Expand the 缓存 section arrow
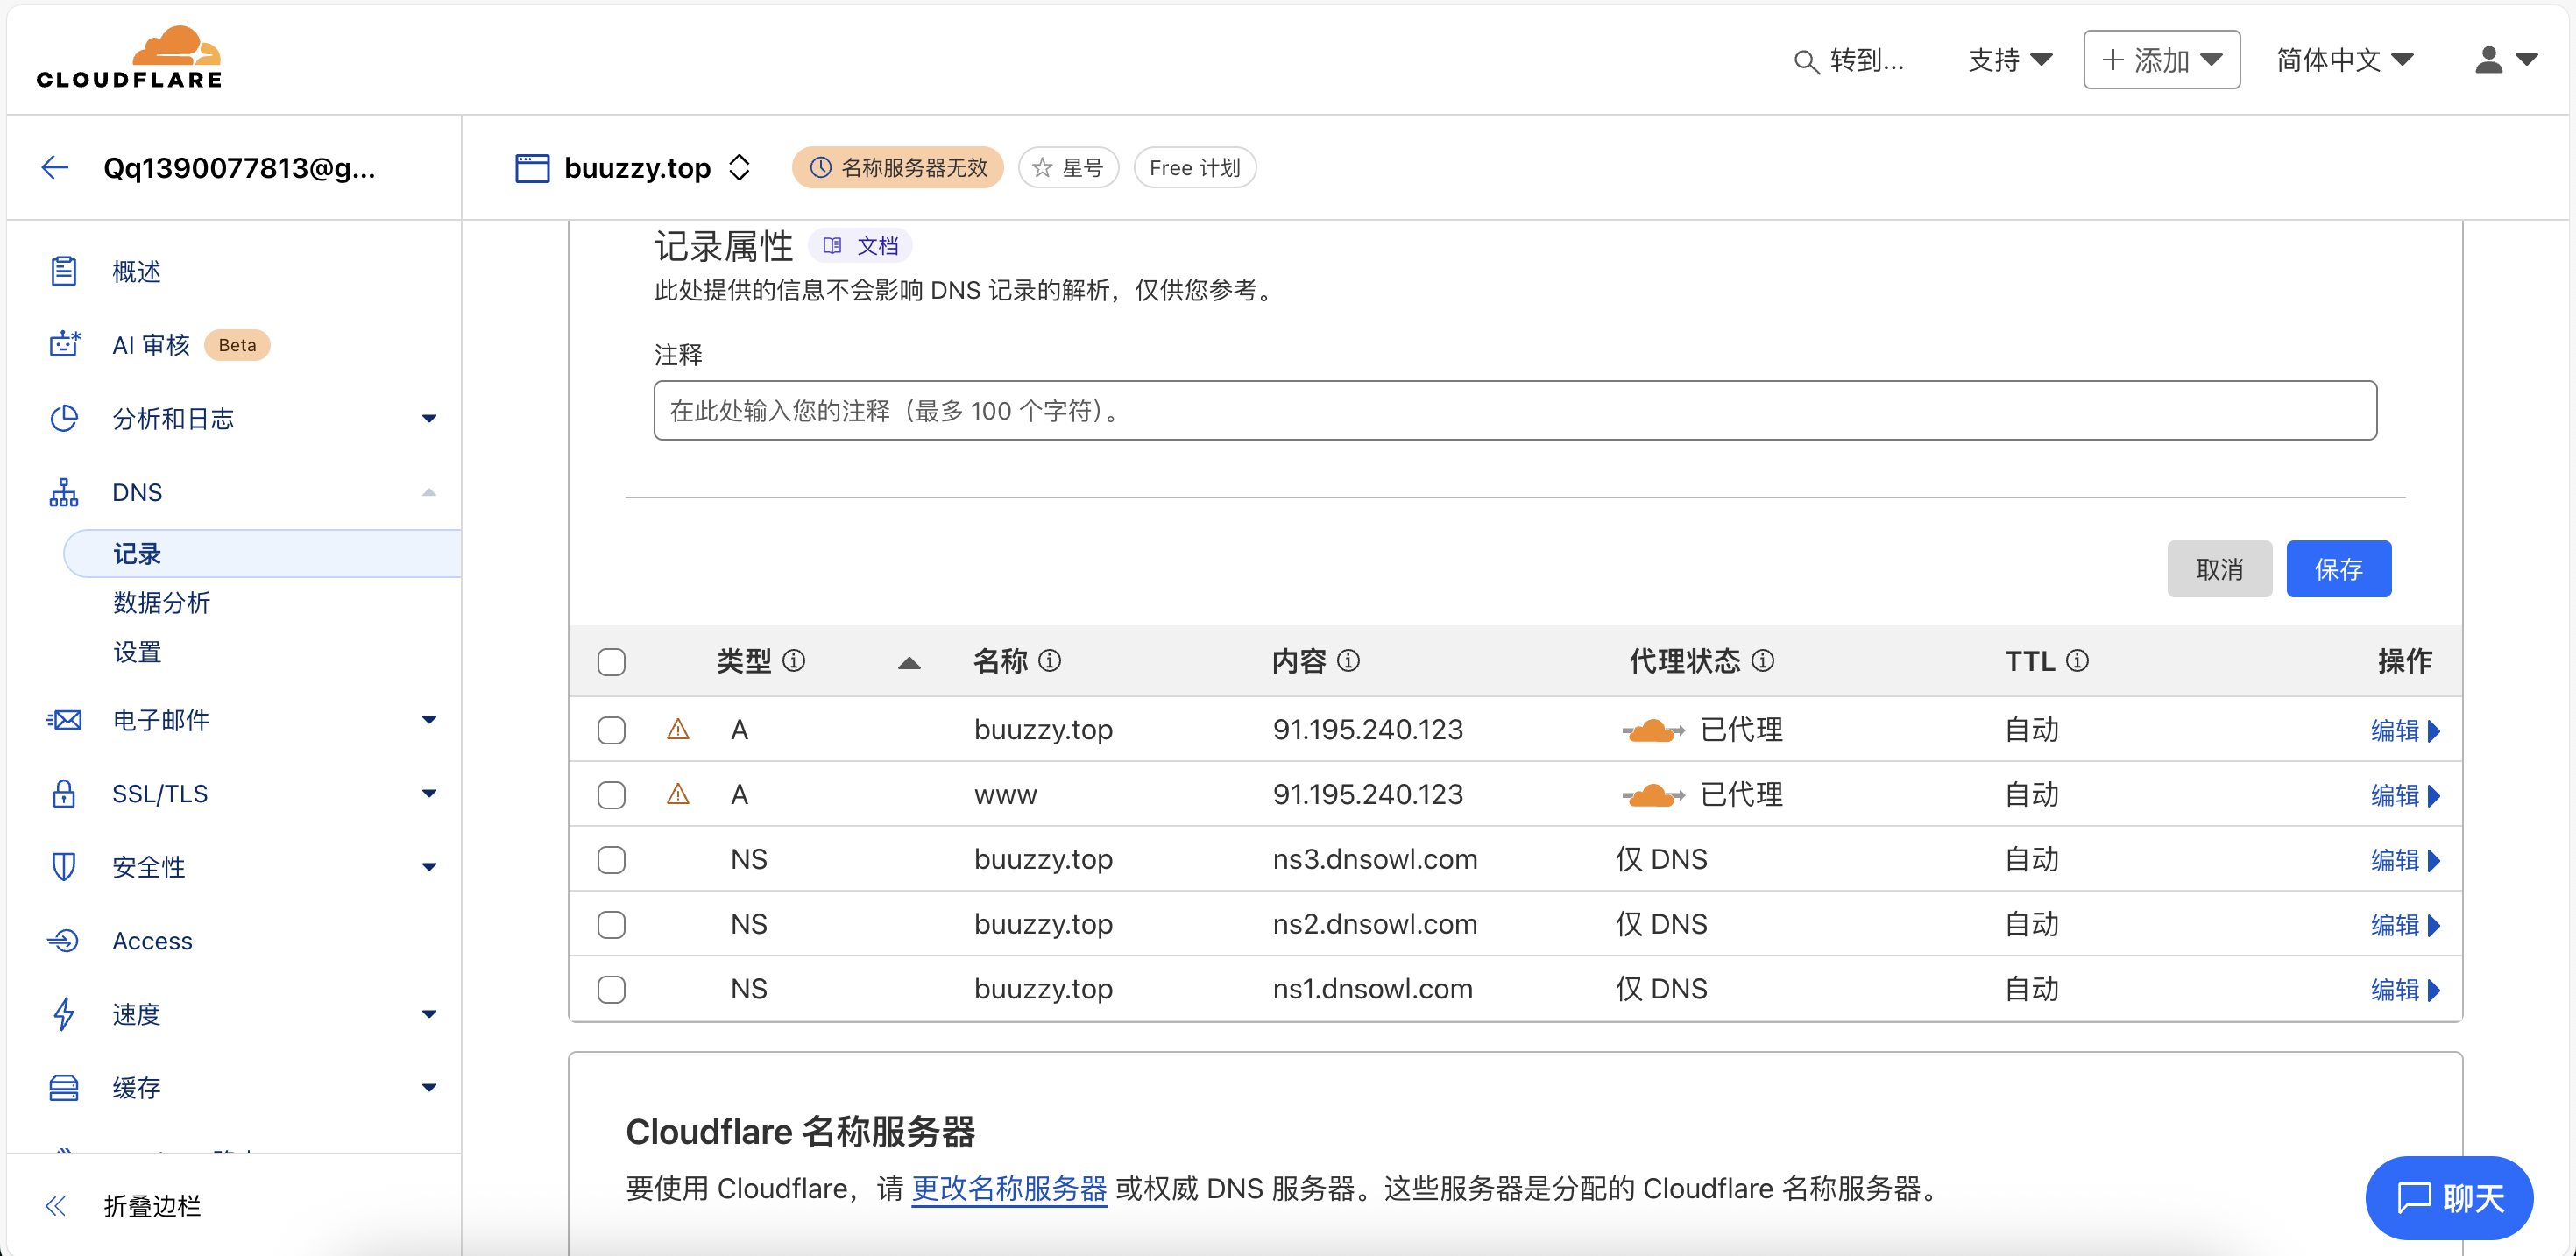 429,1087
